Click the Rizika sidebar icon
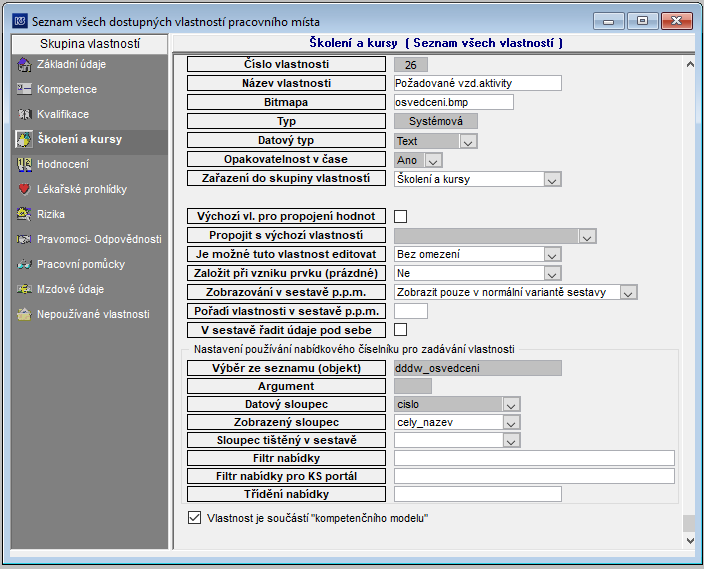 point(24,214)
